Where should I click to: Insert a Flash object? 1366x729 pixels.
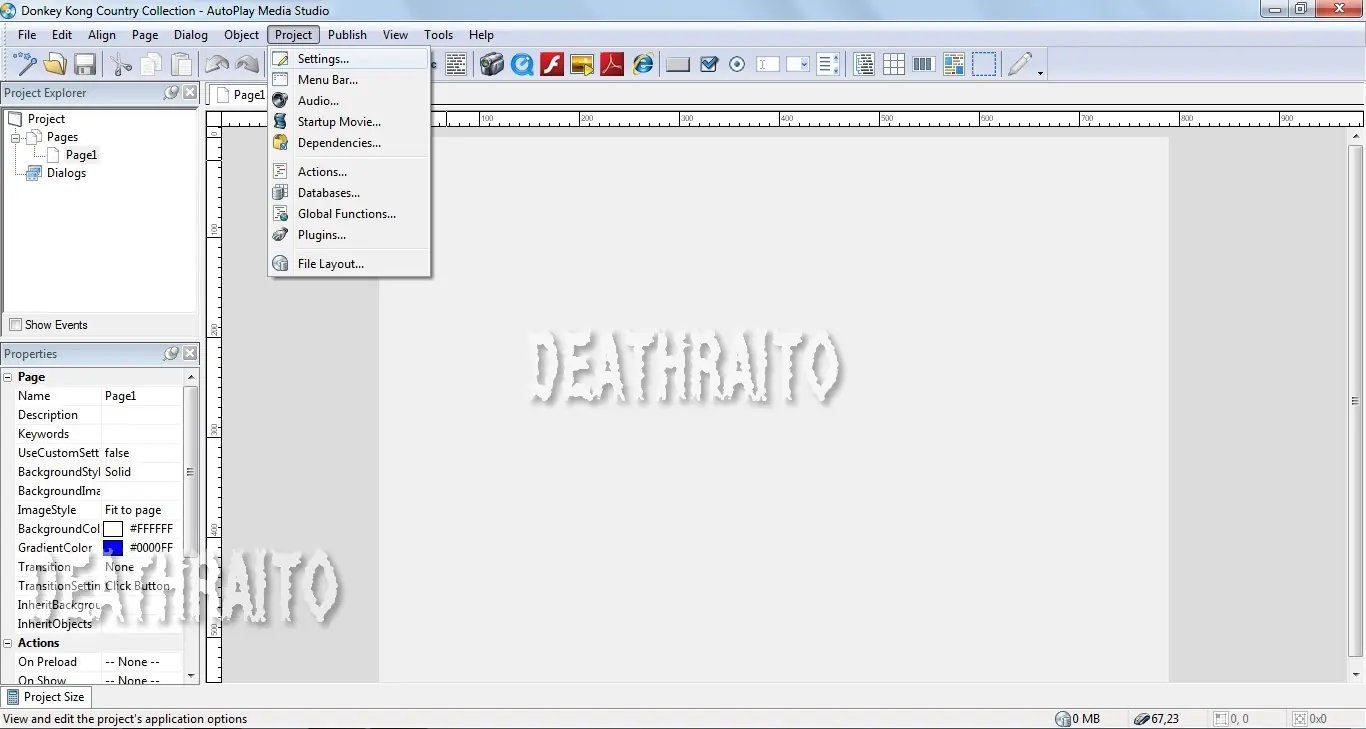point(552,65)
